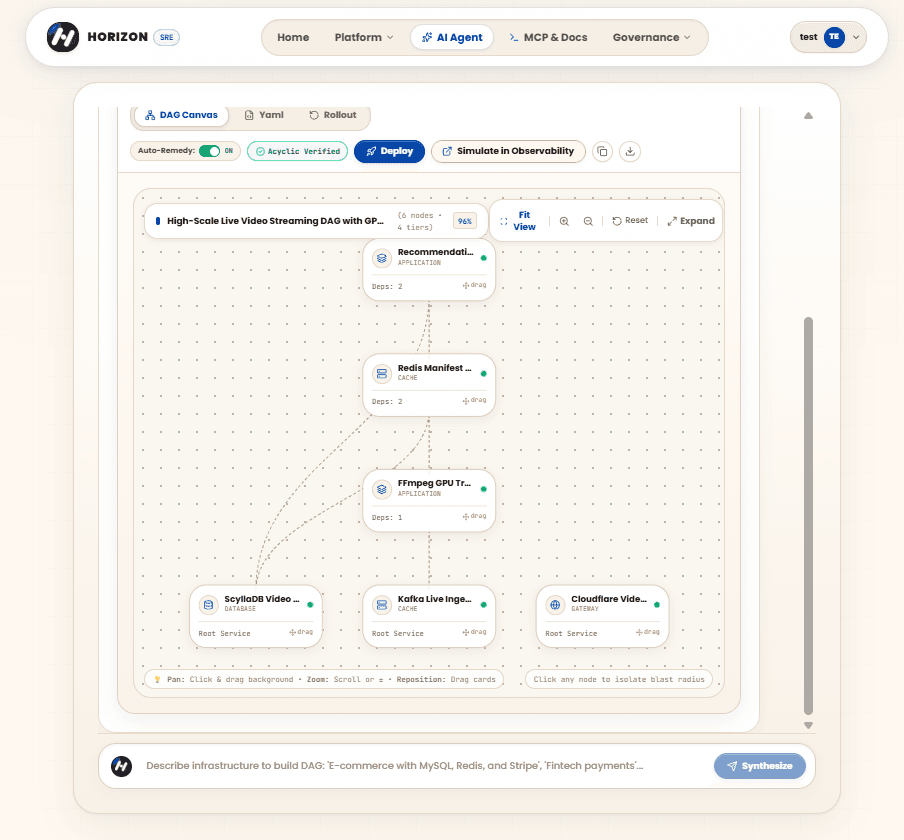This screenshot has width=904, height=840.
Task: Expand the Governance dropdown menu
Action: tap(651, 37)
